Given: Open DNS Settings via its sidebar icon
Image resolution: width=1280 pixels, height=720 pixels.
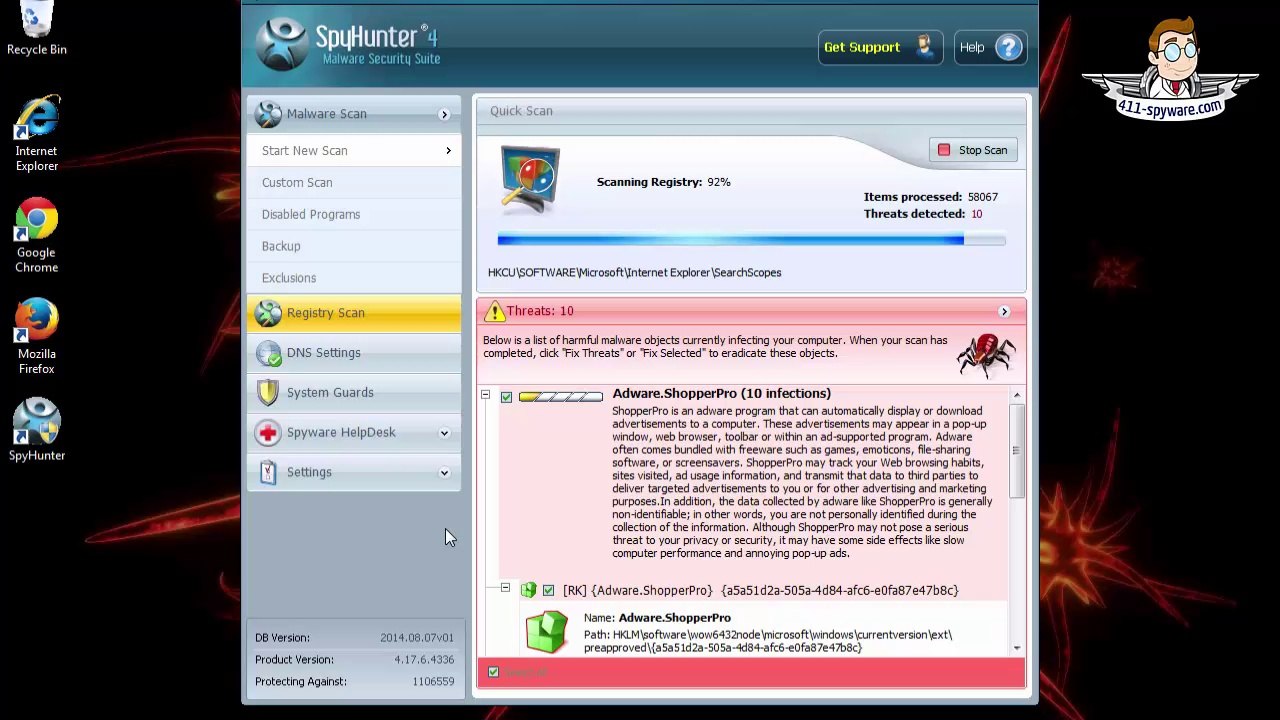Looking at the screenshot, I should click(x=268, y=353).
